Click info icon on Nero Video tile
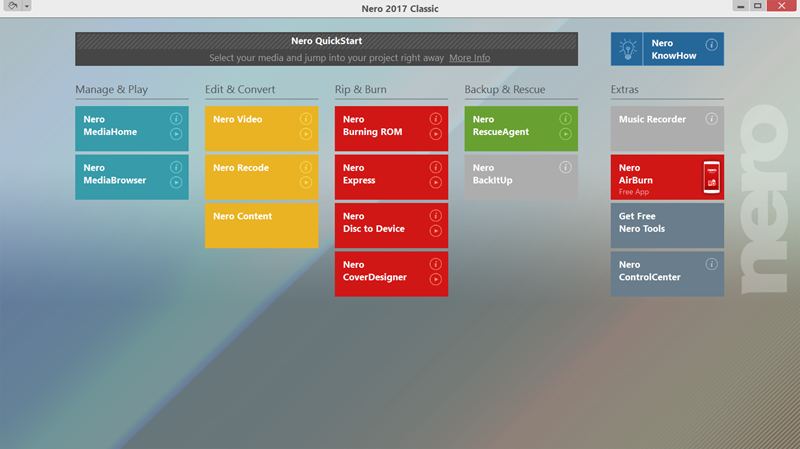 pyautogui.click(x=306, y=119)
